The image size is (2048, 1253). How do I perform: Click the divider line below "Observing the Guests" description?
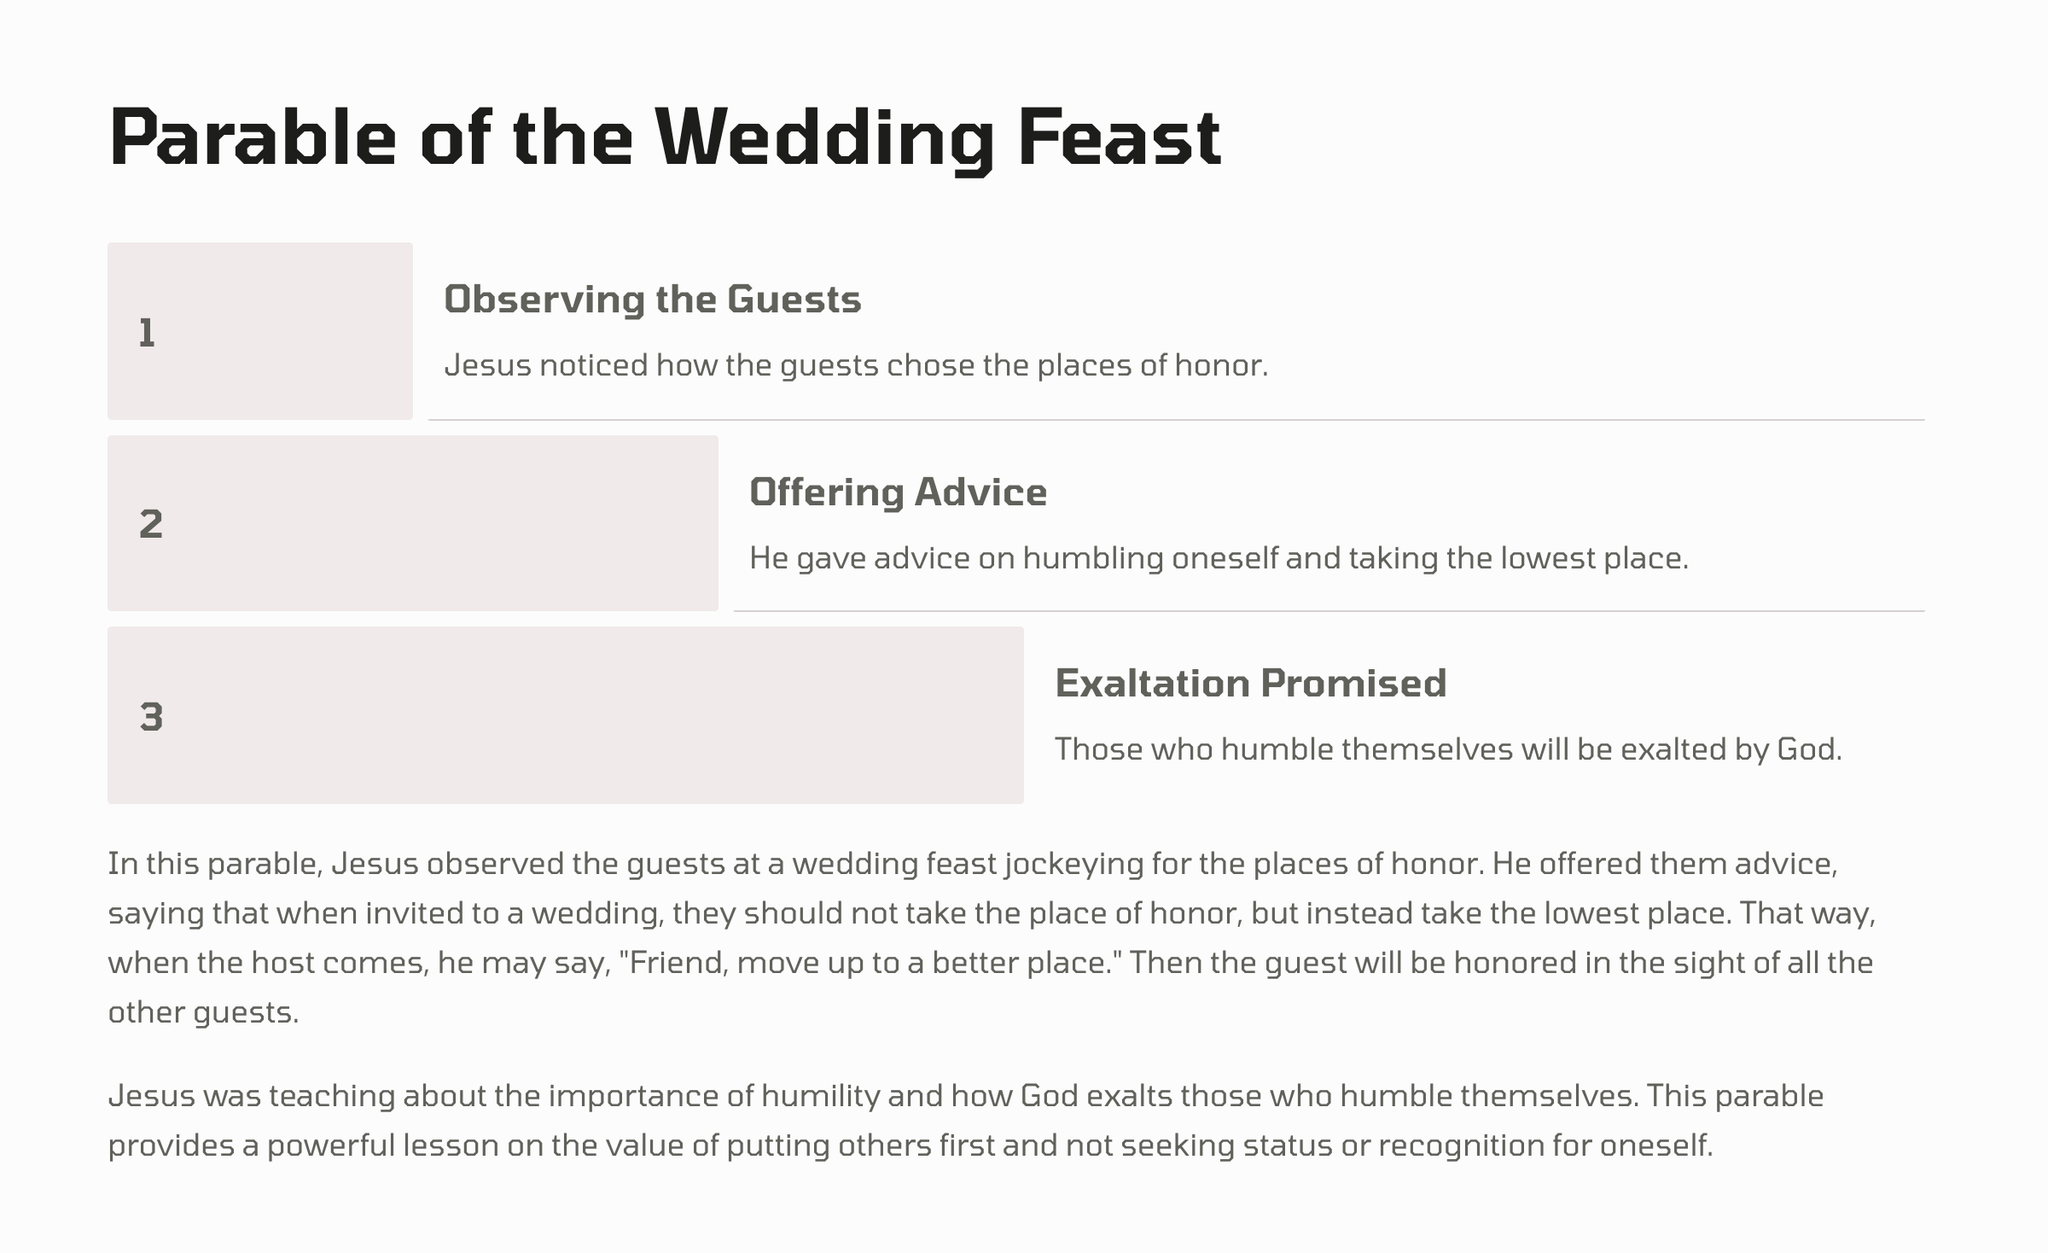pyautogui.click(x=1175, y=420)
